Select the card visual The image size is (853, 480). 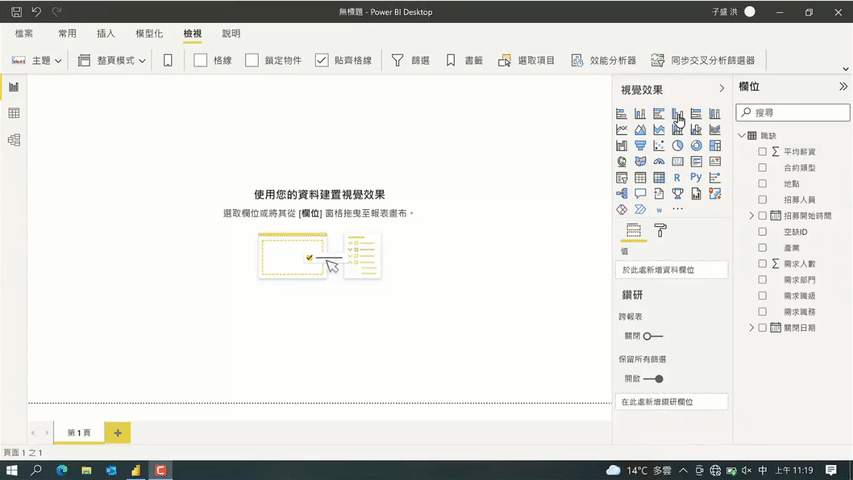tap(677, 162)
